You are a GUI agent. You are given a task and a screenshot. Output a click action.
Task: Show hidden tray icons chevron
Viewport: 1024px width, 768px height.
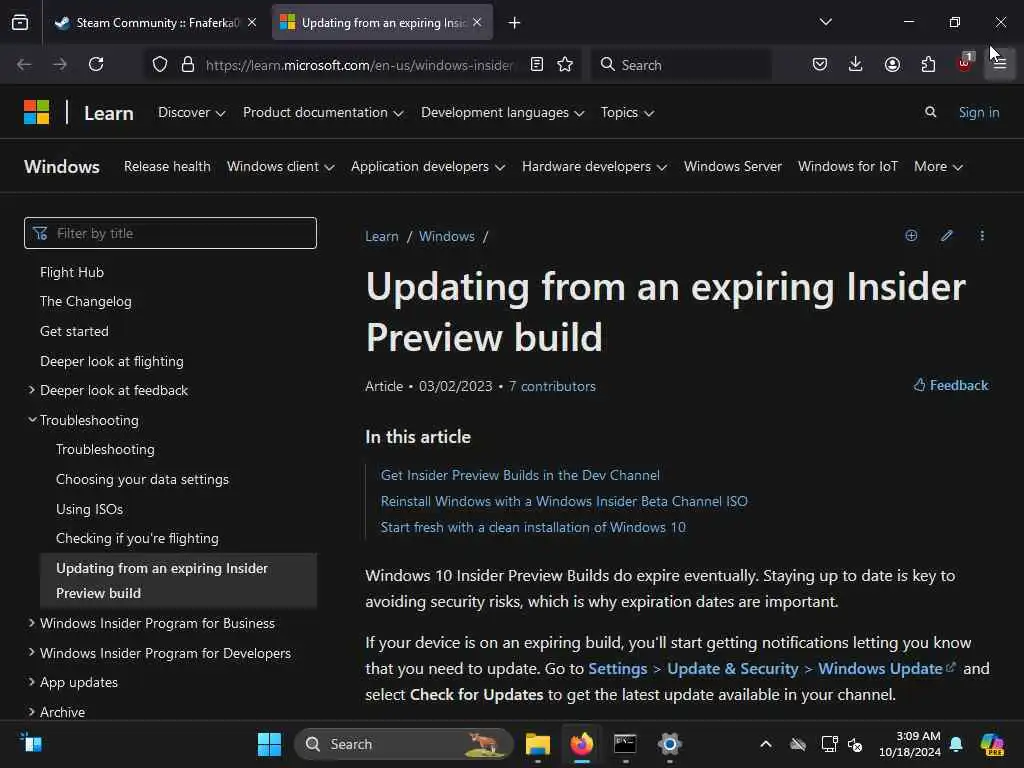(x=766, y=744)
